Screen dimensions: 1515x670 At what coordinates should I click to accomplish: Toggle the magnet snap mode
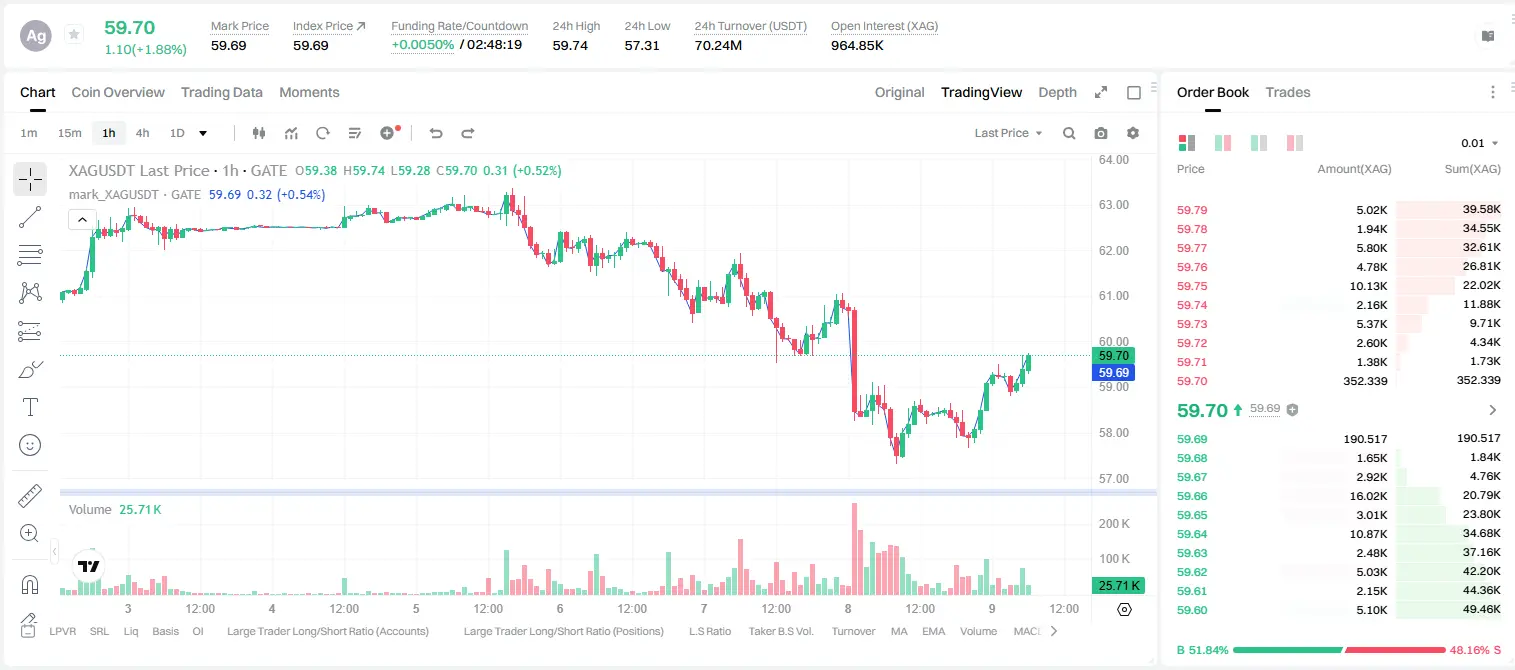tap(30, 585)
